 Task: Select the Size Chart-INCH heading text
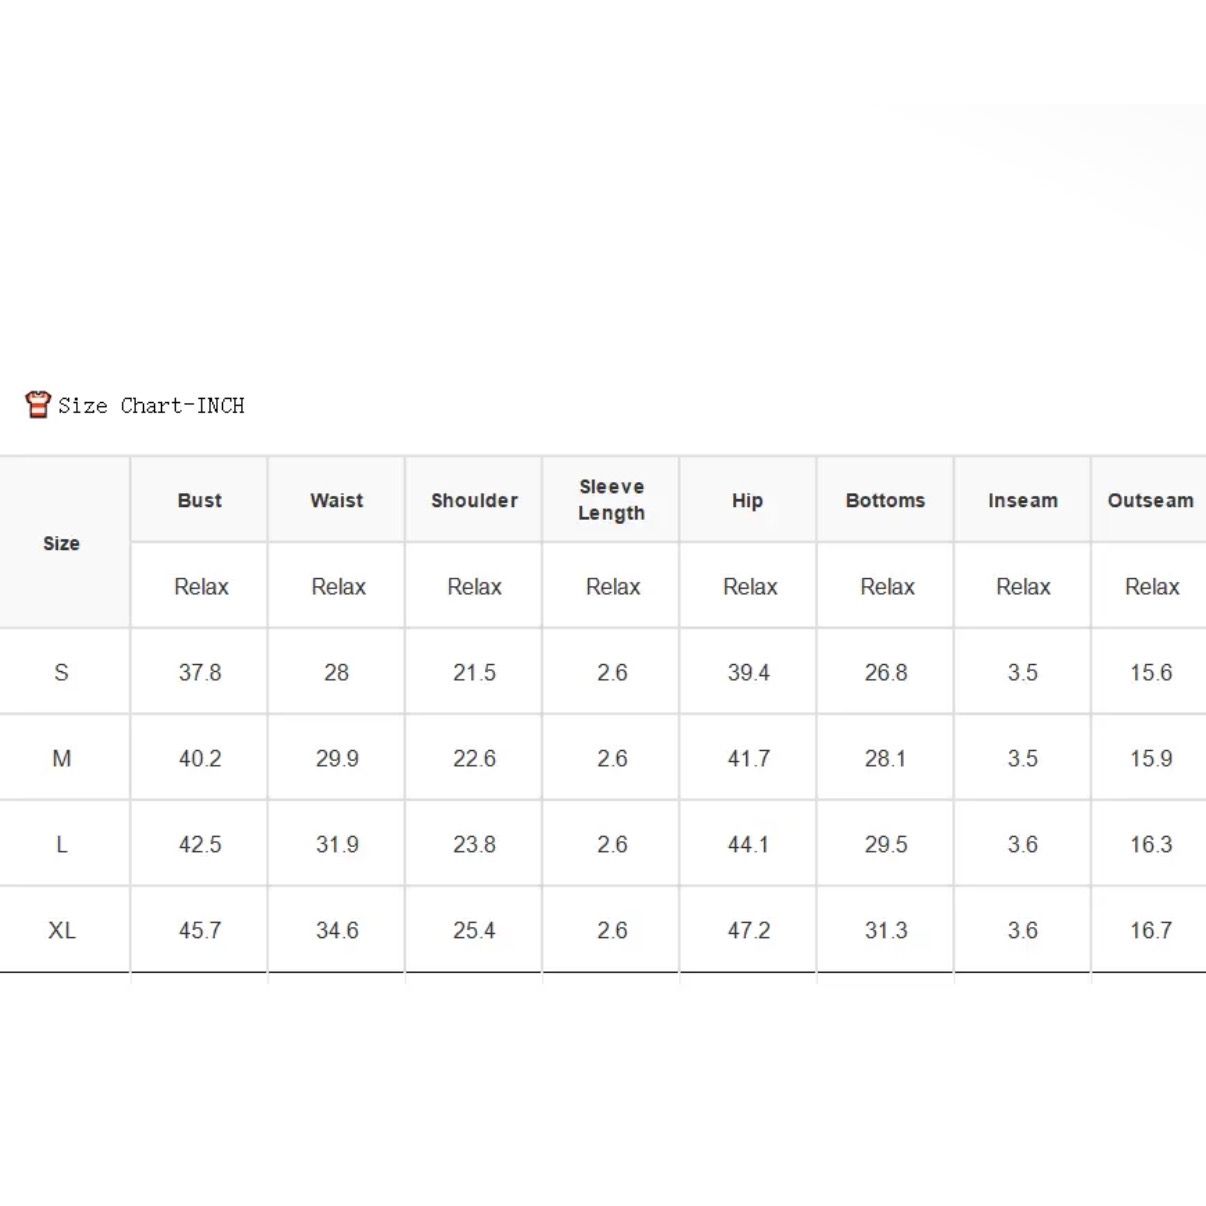coord(151,405)
